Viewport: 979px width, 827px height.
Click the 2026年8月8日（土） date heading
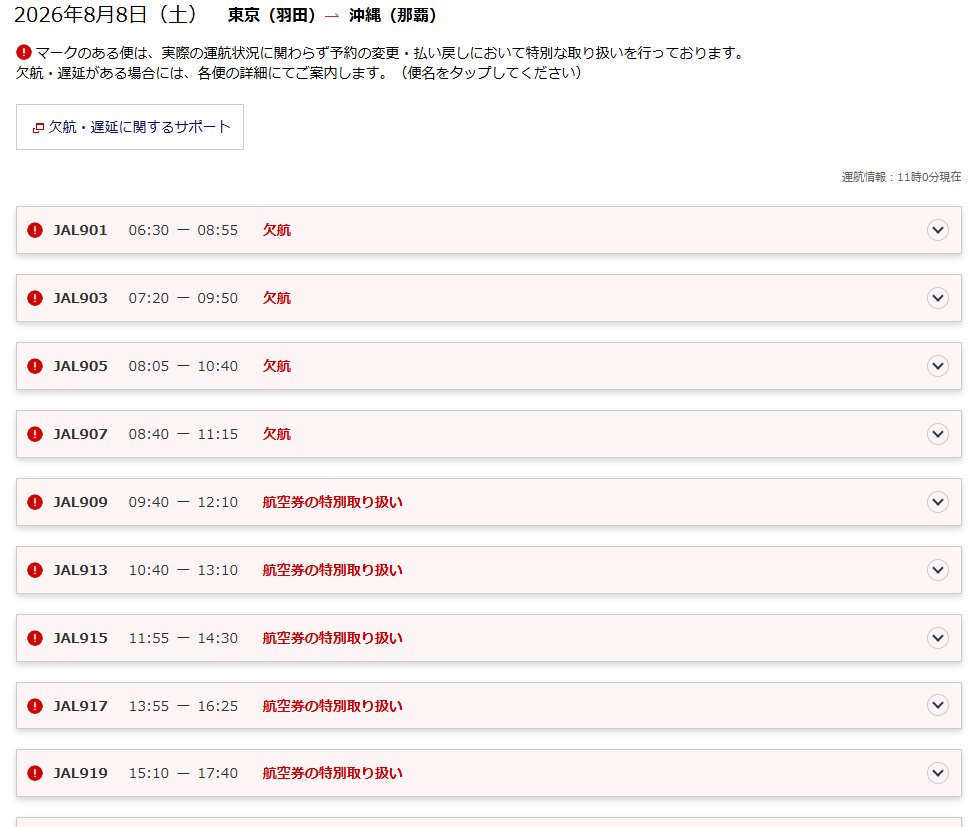pos(107,15)
